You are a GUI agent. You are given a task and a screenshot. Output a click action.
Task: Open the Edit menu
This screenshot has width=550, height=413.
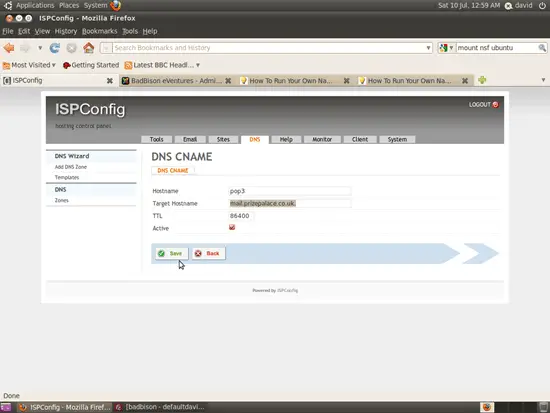(24, 31)
